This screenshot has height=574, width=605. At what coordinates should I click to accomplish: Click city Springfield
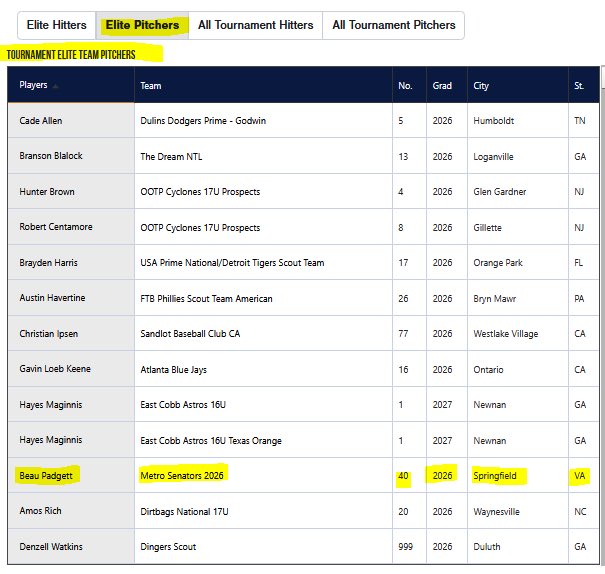[x=495, y=476]
